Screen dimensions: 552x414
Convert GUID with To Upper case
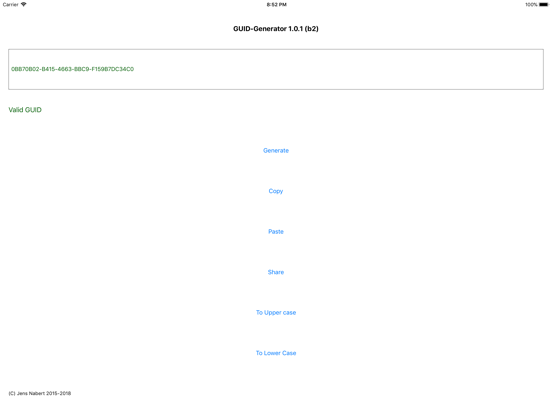(276, 312)
